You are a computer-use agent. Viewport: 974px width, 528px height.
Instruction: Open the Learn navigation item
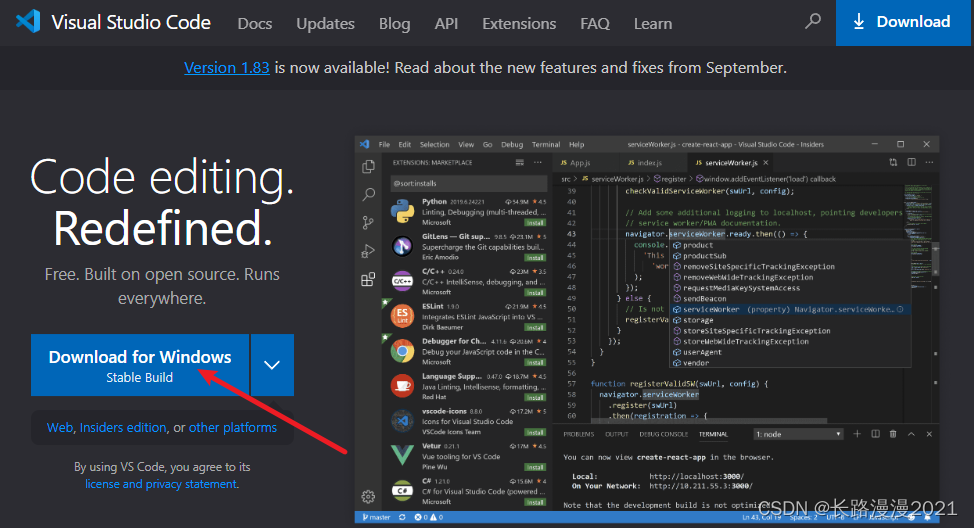[x=653, y=24]
